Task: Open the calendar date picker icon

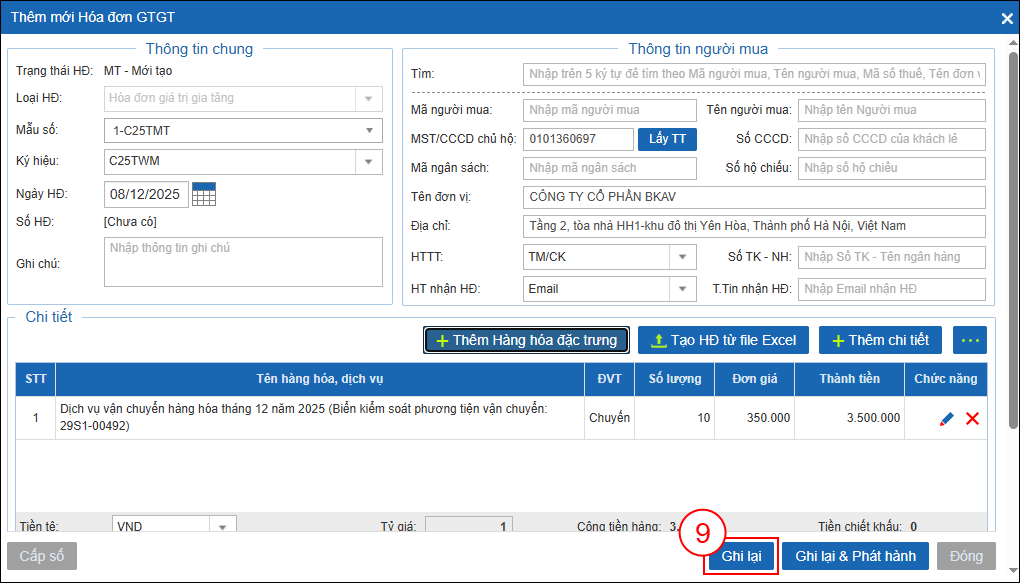Action: pyautogui.click(x=204, y=194)
